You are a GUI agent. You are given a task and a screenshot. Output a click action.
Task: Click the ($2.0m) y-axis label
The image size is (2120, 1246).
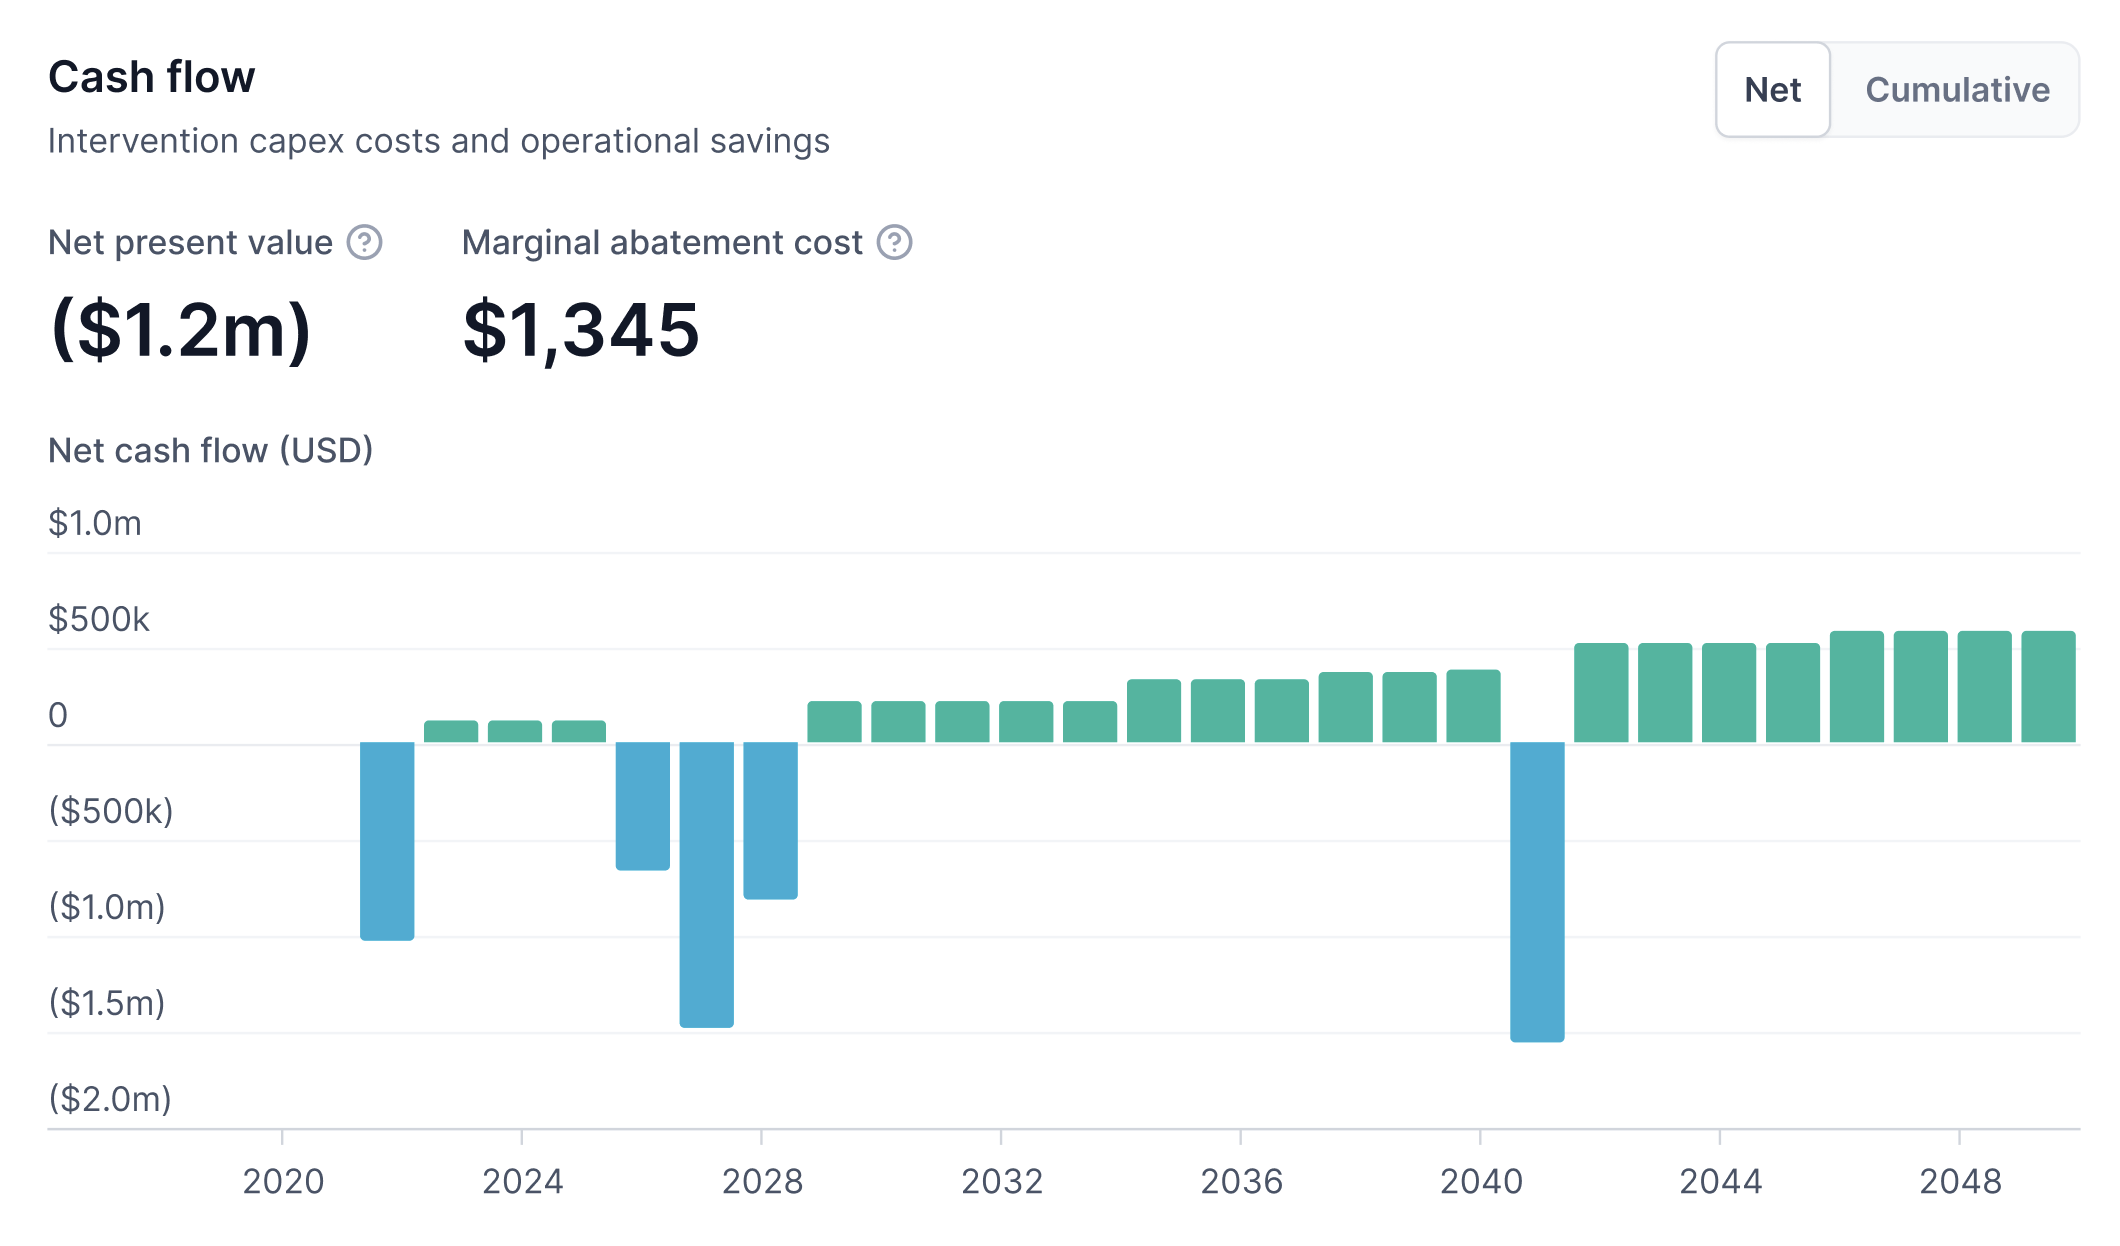110,1099
